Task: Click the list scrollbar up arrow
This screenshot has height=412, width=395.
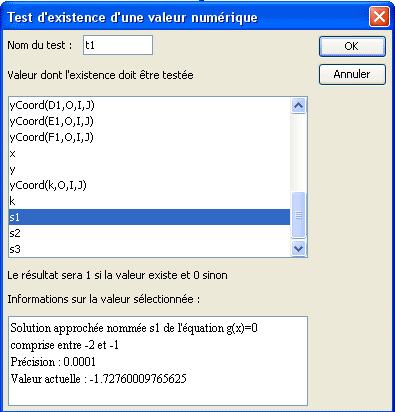Action: pos(298,106)
